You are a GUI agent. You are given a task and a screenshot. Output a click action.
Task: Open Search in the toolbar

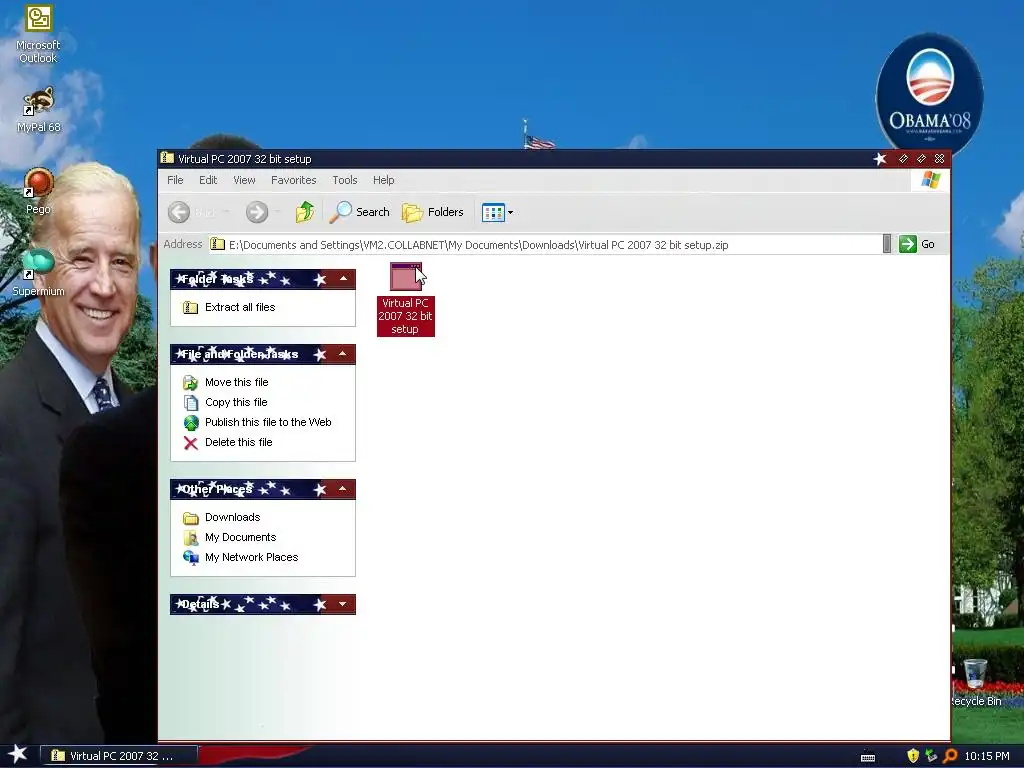pos(359,212)
